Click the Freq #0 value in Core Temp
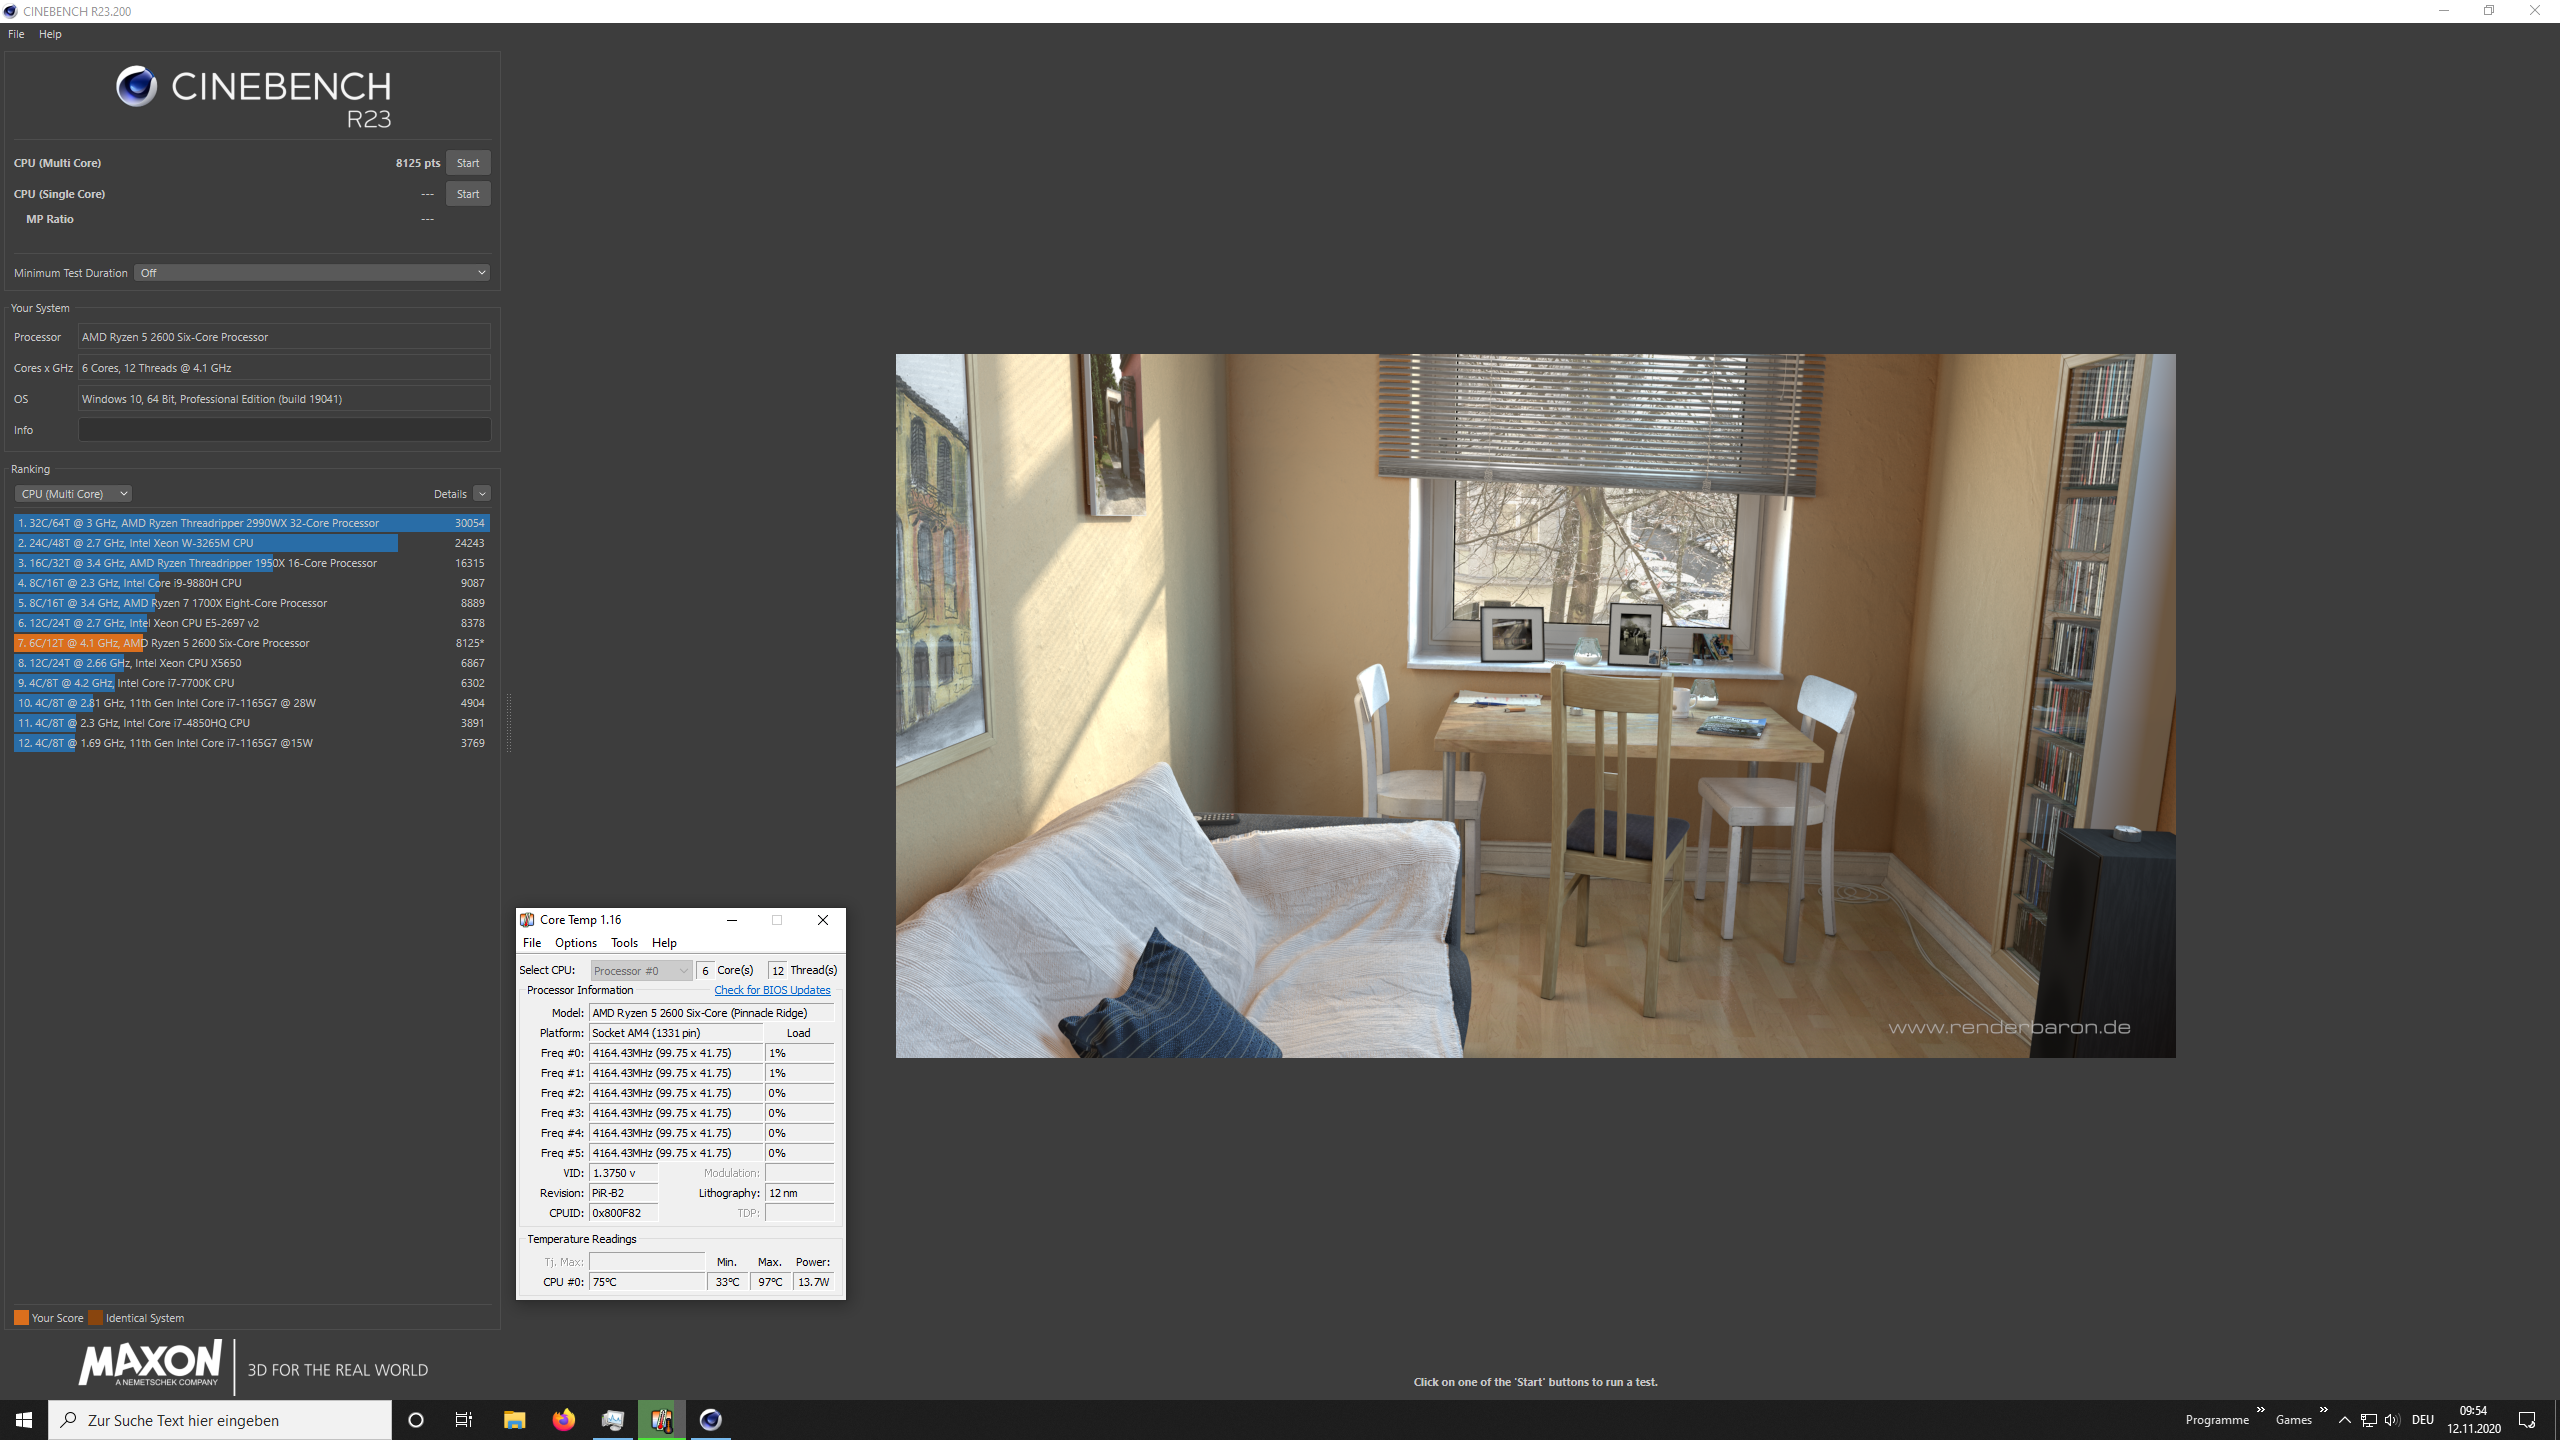 point(676,1053)
